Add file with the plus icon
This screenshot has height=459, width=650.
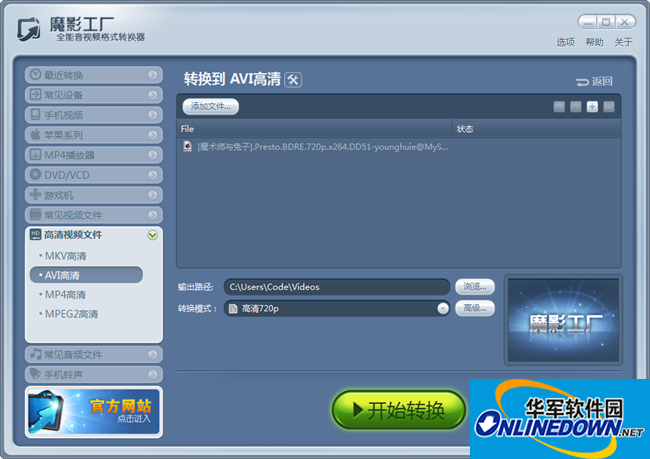(592, 107)
